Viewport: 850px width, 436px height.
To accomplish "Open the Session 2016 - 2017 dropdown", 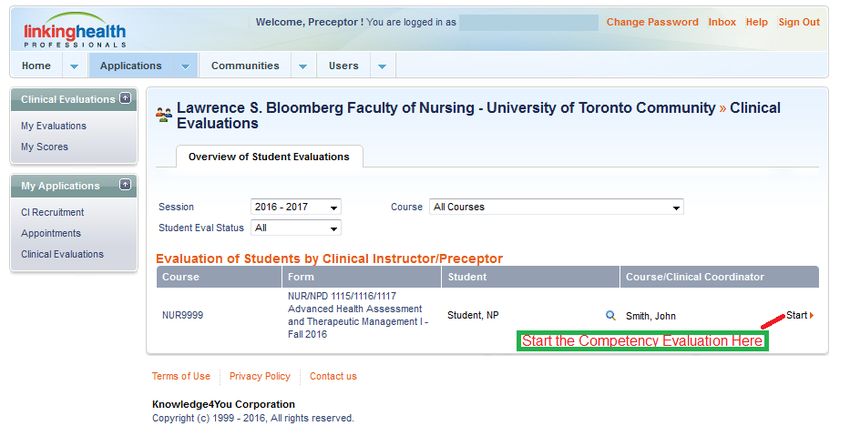I will [x=296, y=207].
